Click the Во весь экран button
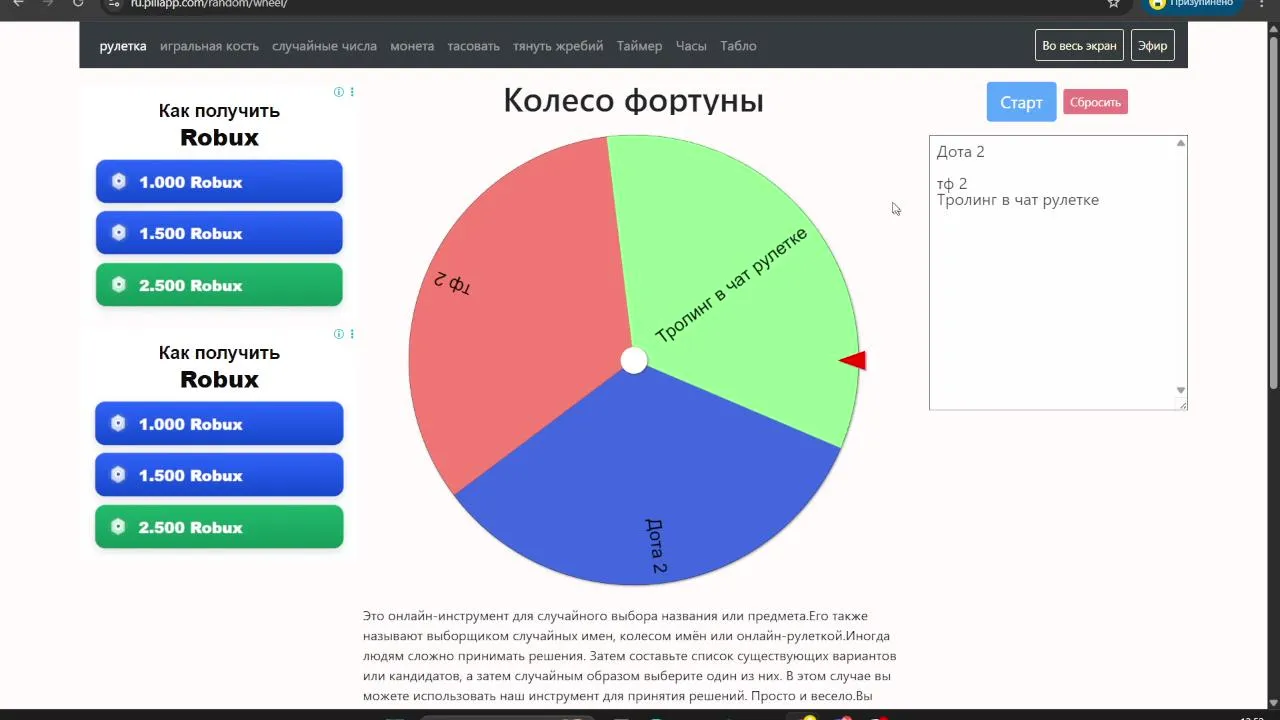1280x720 pixels. click(1079, 46)
